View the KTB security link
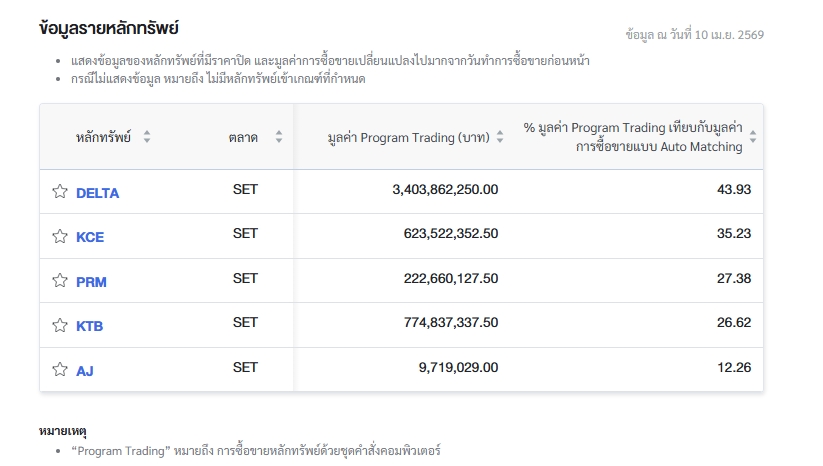Screen dimensions: 823x466 pos(89,326)
